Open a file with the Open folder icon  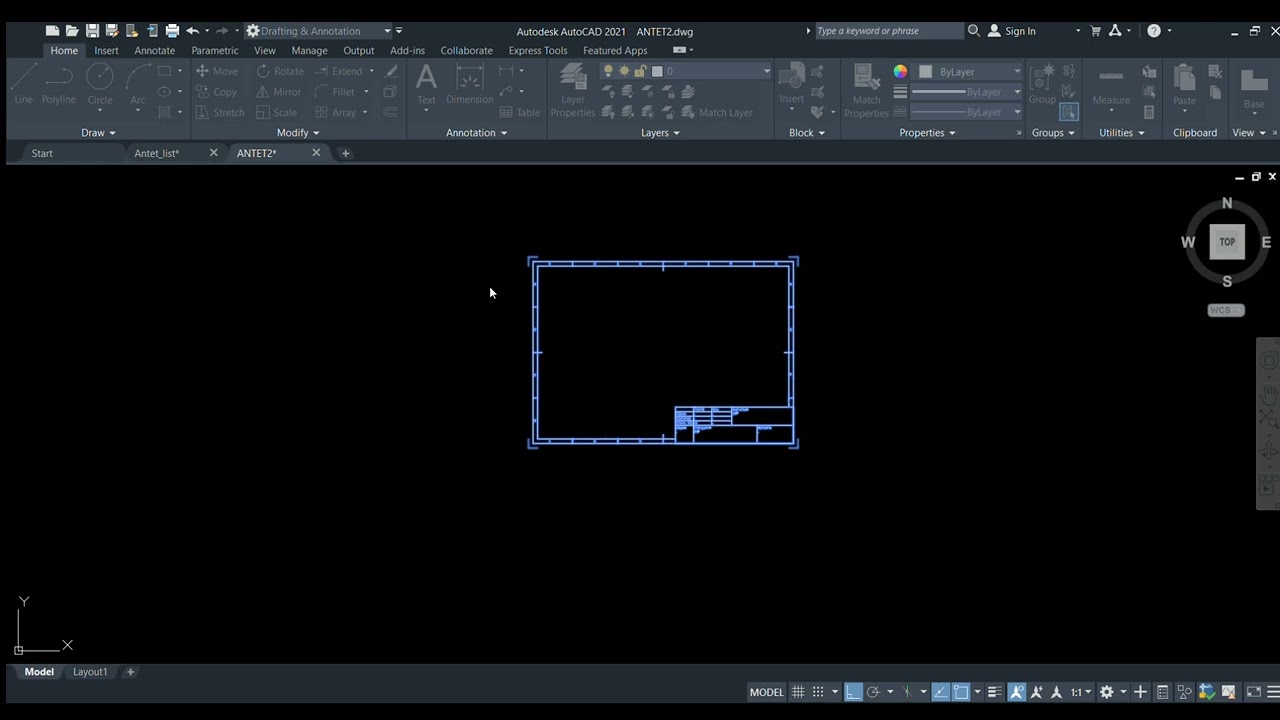pyautogui.click(x=72, y=31)
